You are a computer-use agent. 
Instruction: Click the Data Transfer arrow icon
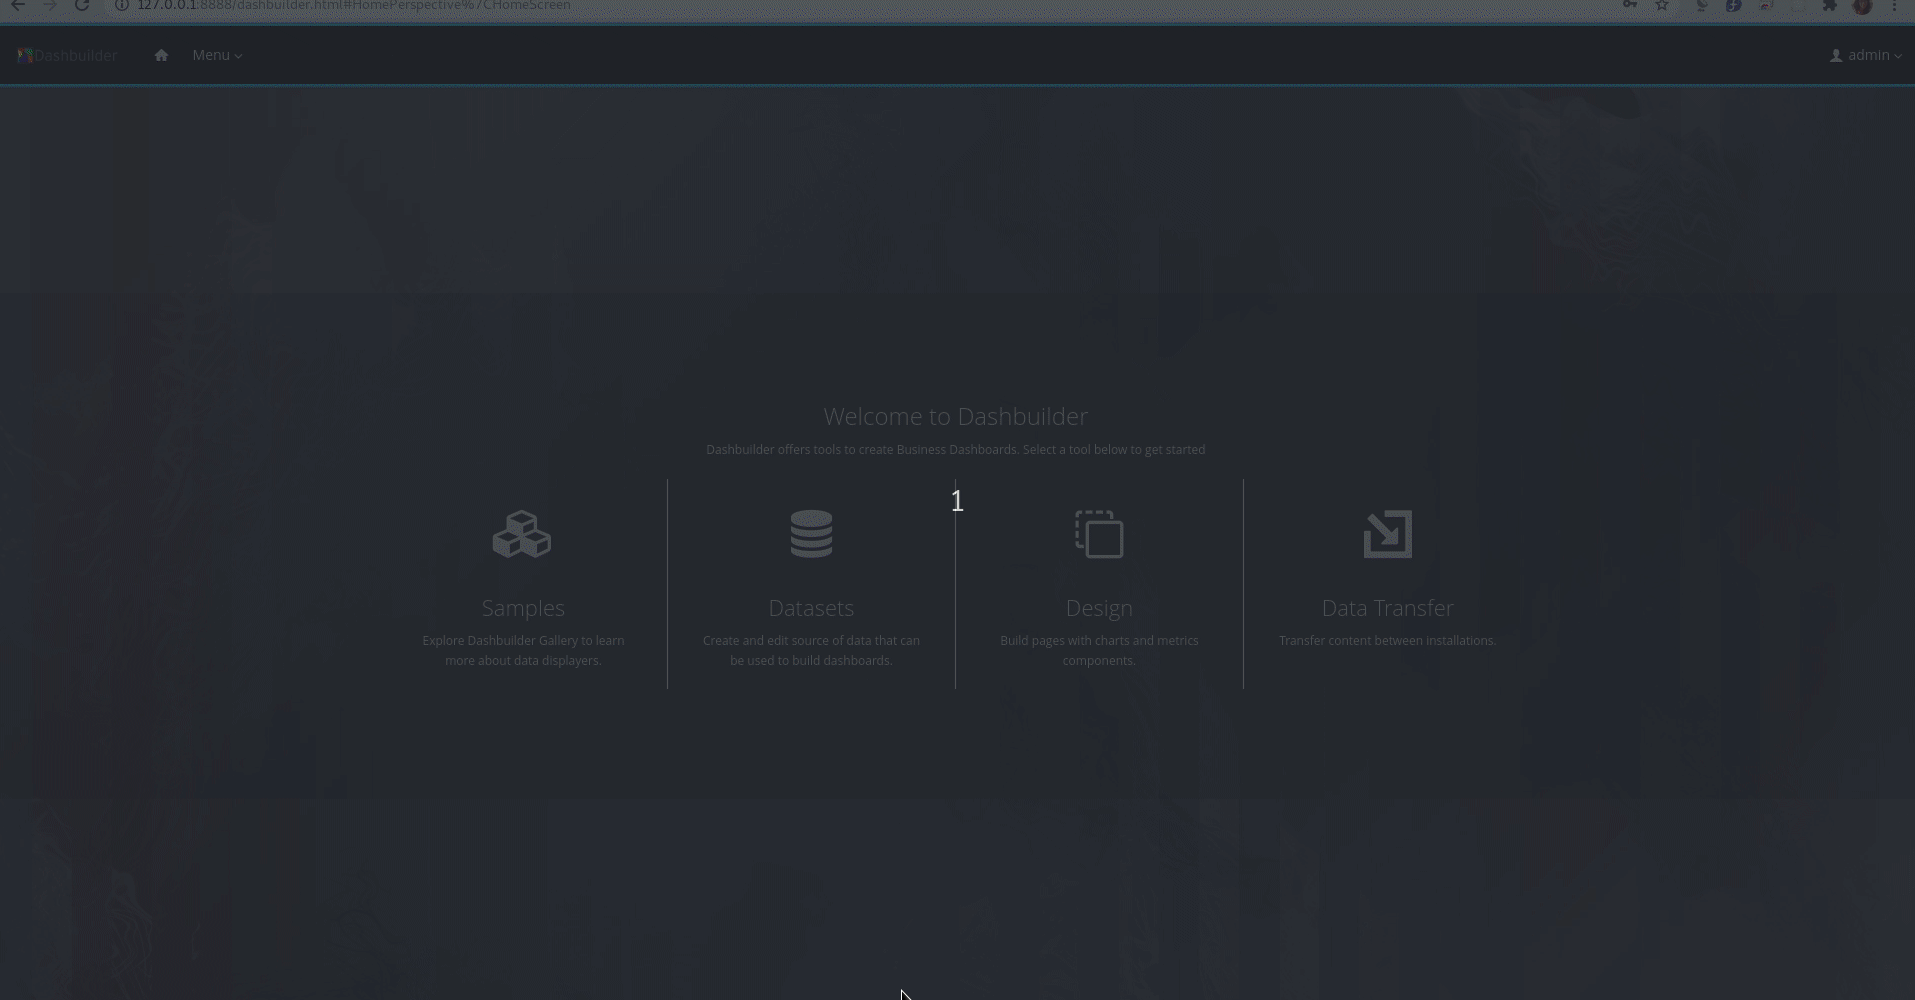pos(1388,534)
